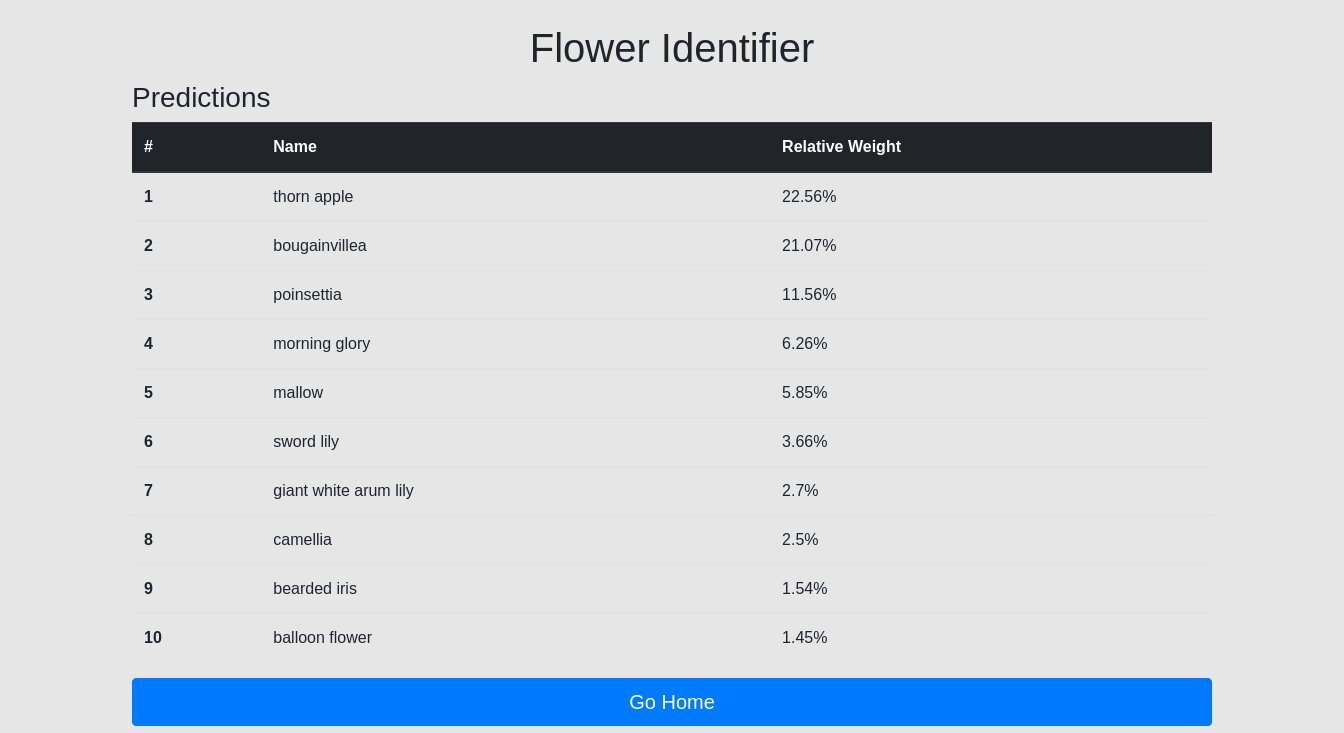Select the bearded iris name

point(315,589)
